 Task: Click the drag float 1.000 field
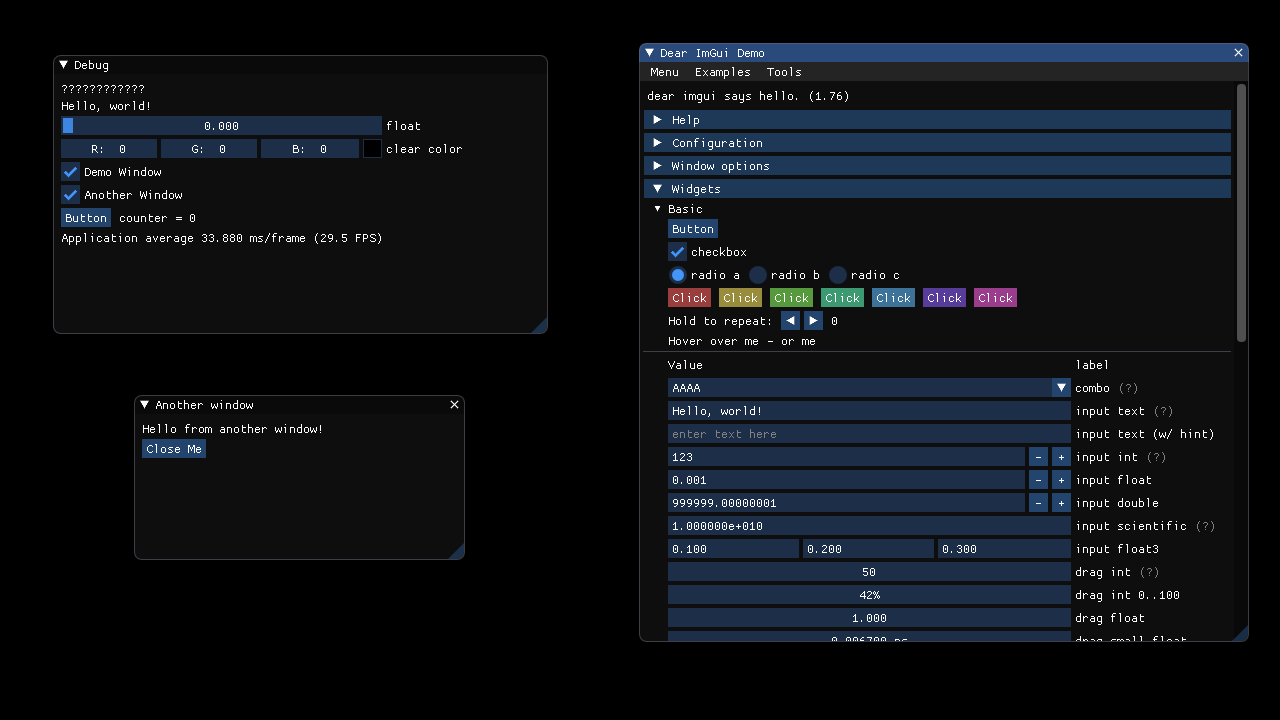869,618
